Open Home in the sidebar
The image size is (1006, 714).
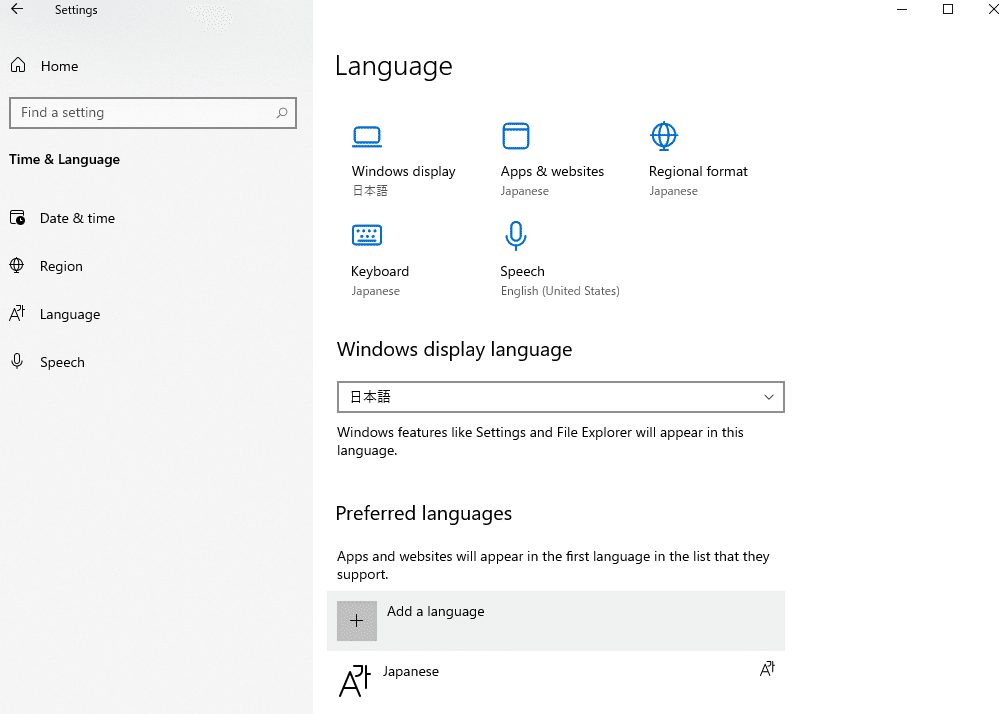point(59,66)
